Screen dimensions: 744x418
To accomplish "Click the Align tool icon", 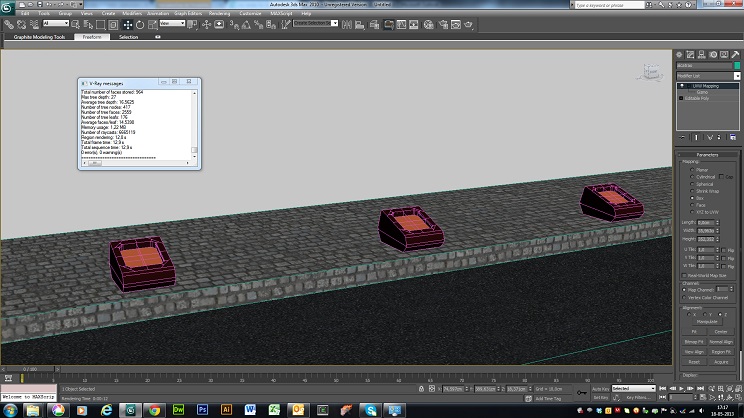I will (360, 24).
